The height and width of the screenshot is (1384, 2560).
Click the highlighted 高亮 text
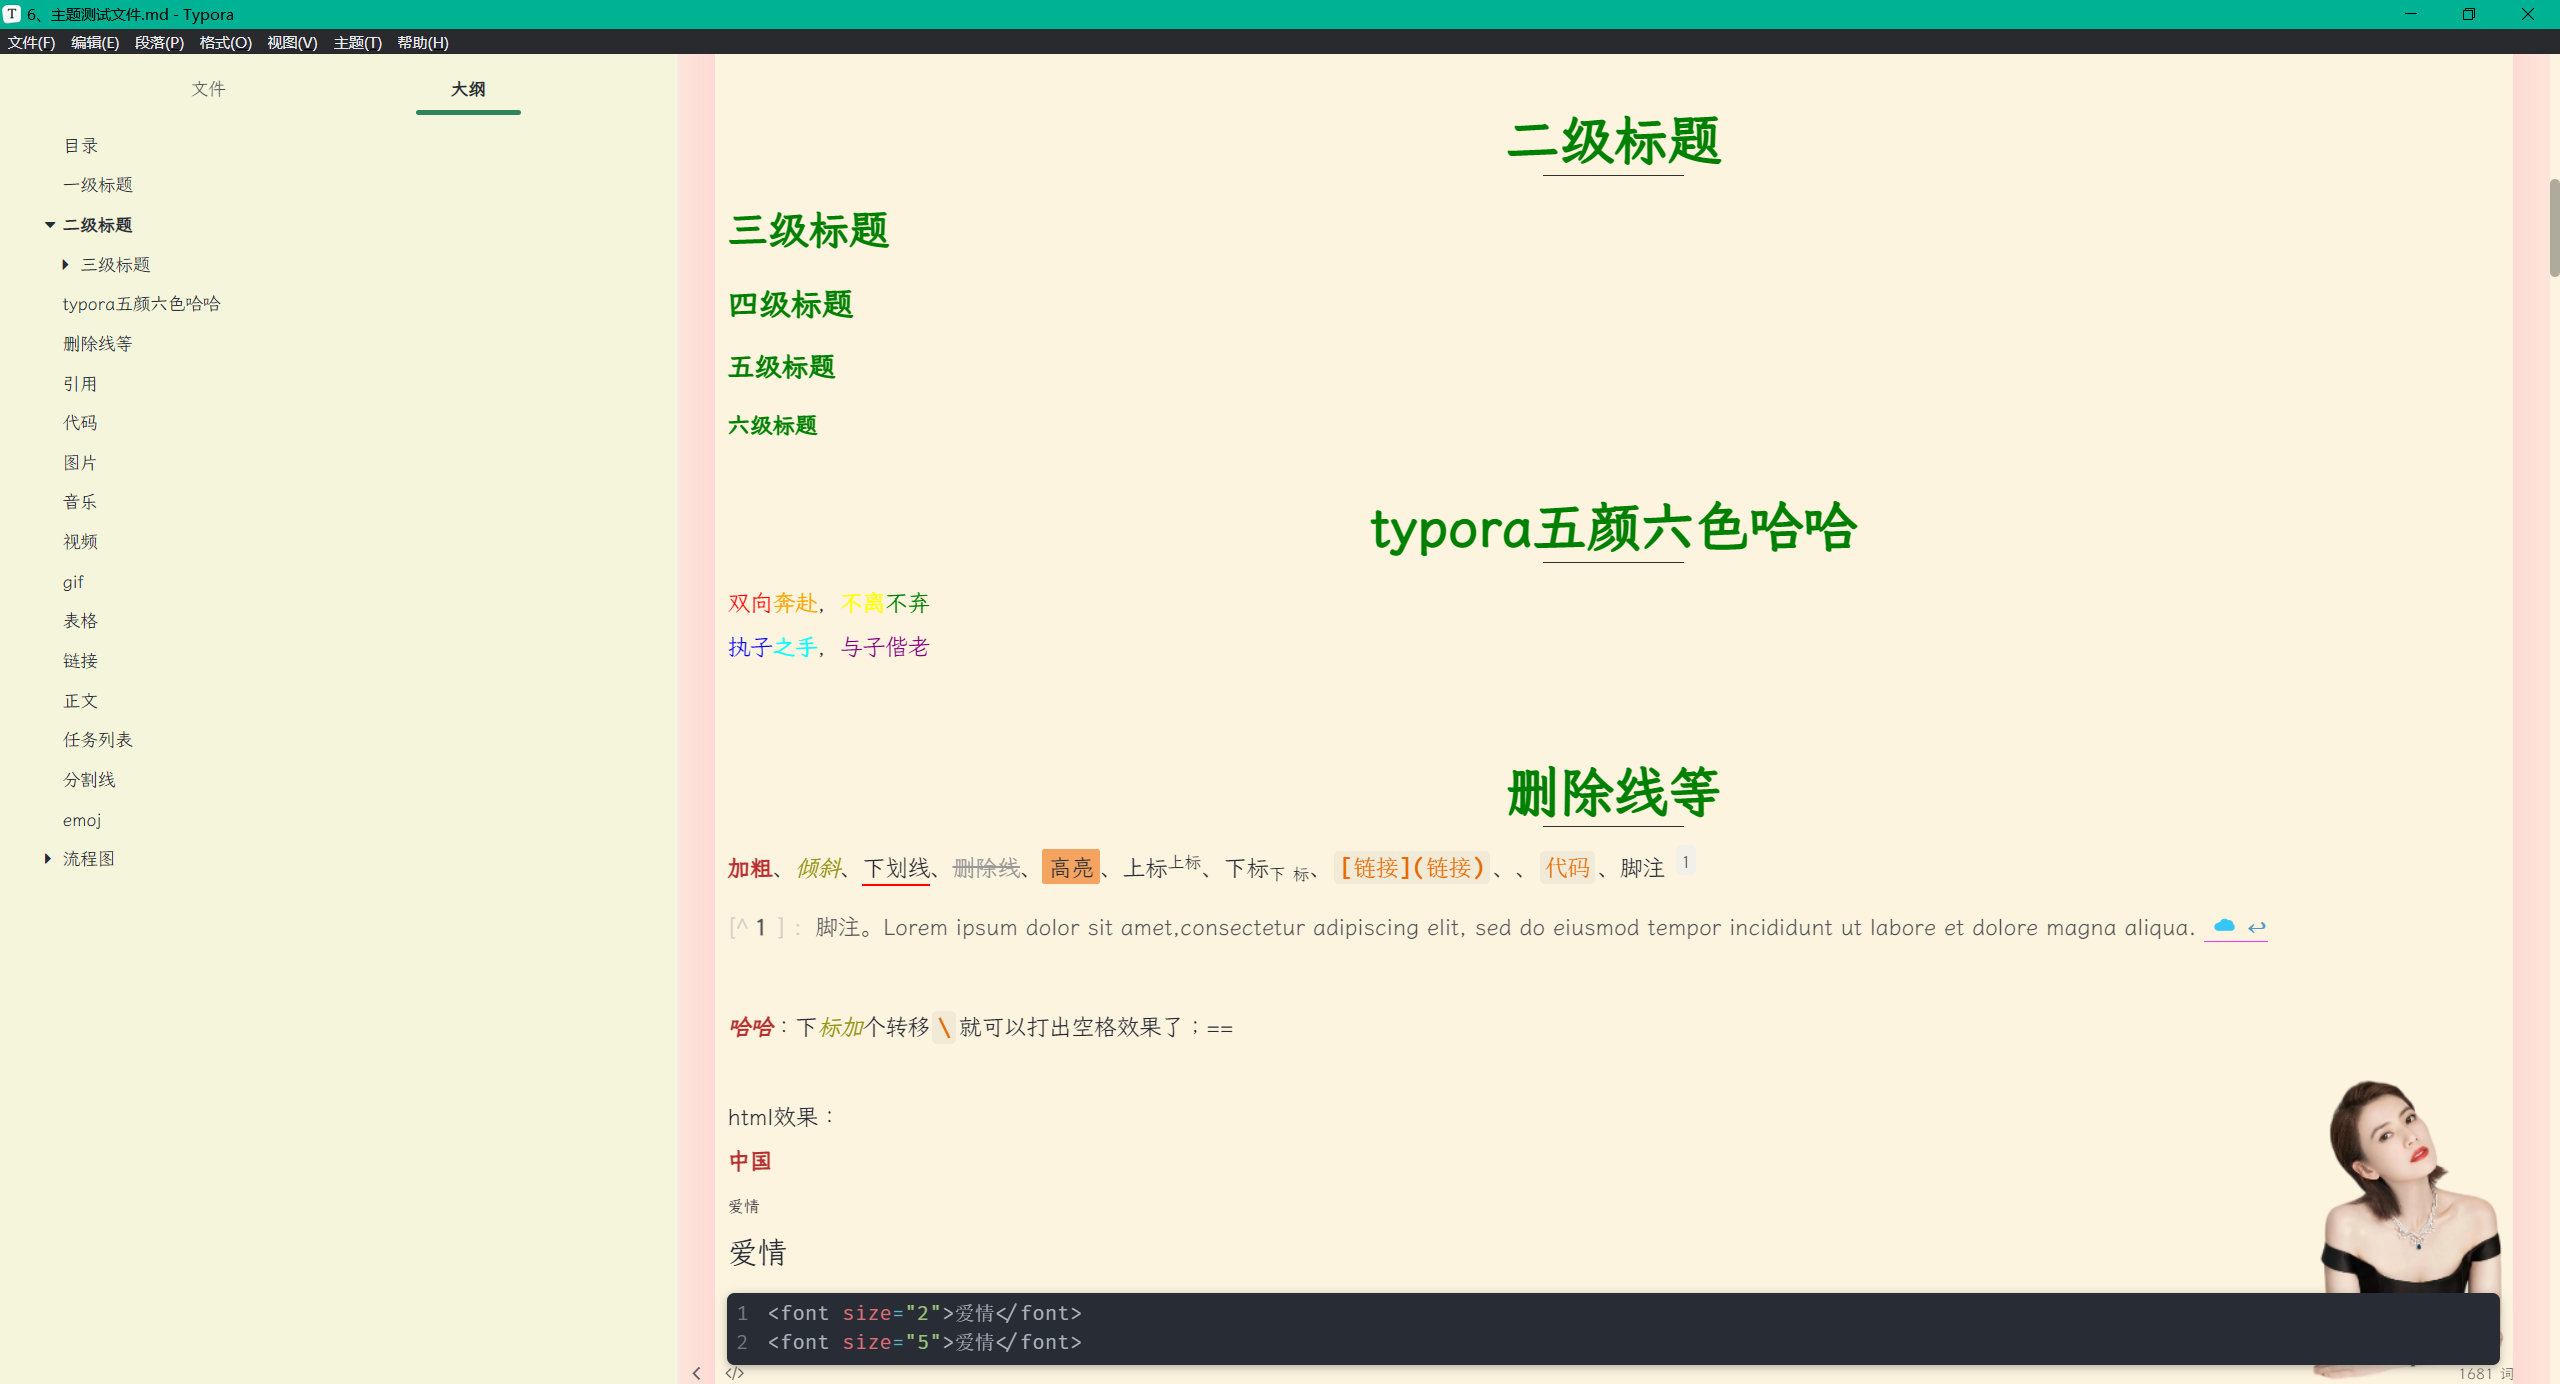click(1071, 867)
